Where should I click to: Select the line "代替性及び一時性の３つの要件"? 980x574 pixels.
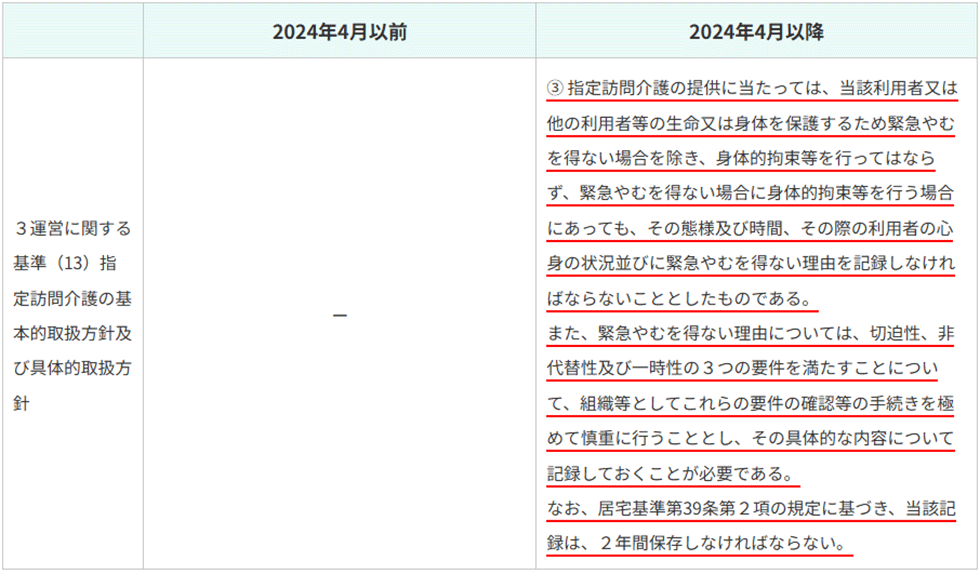(741, 368)
